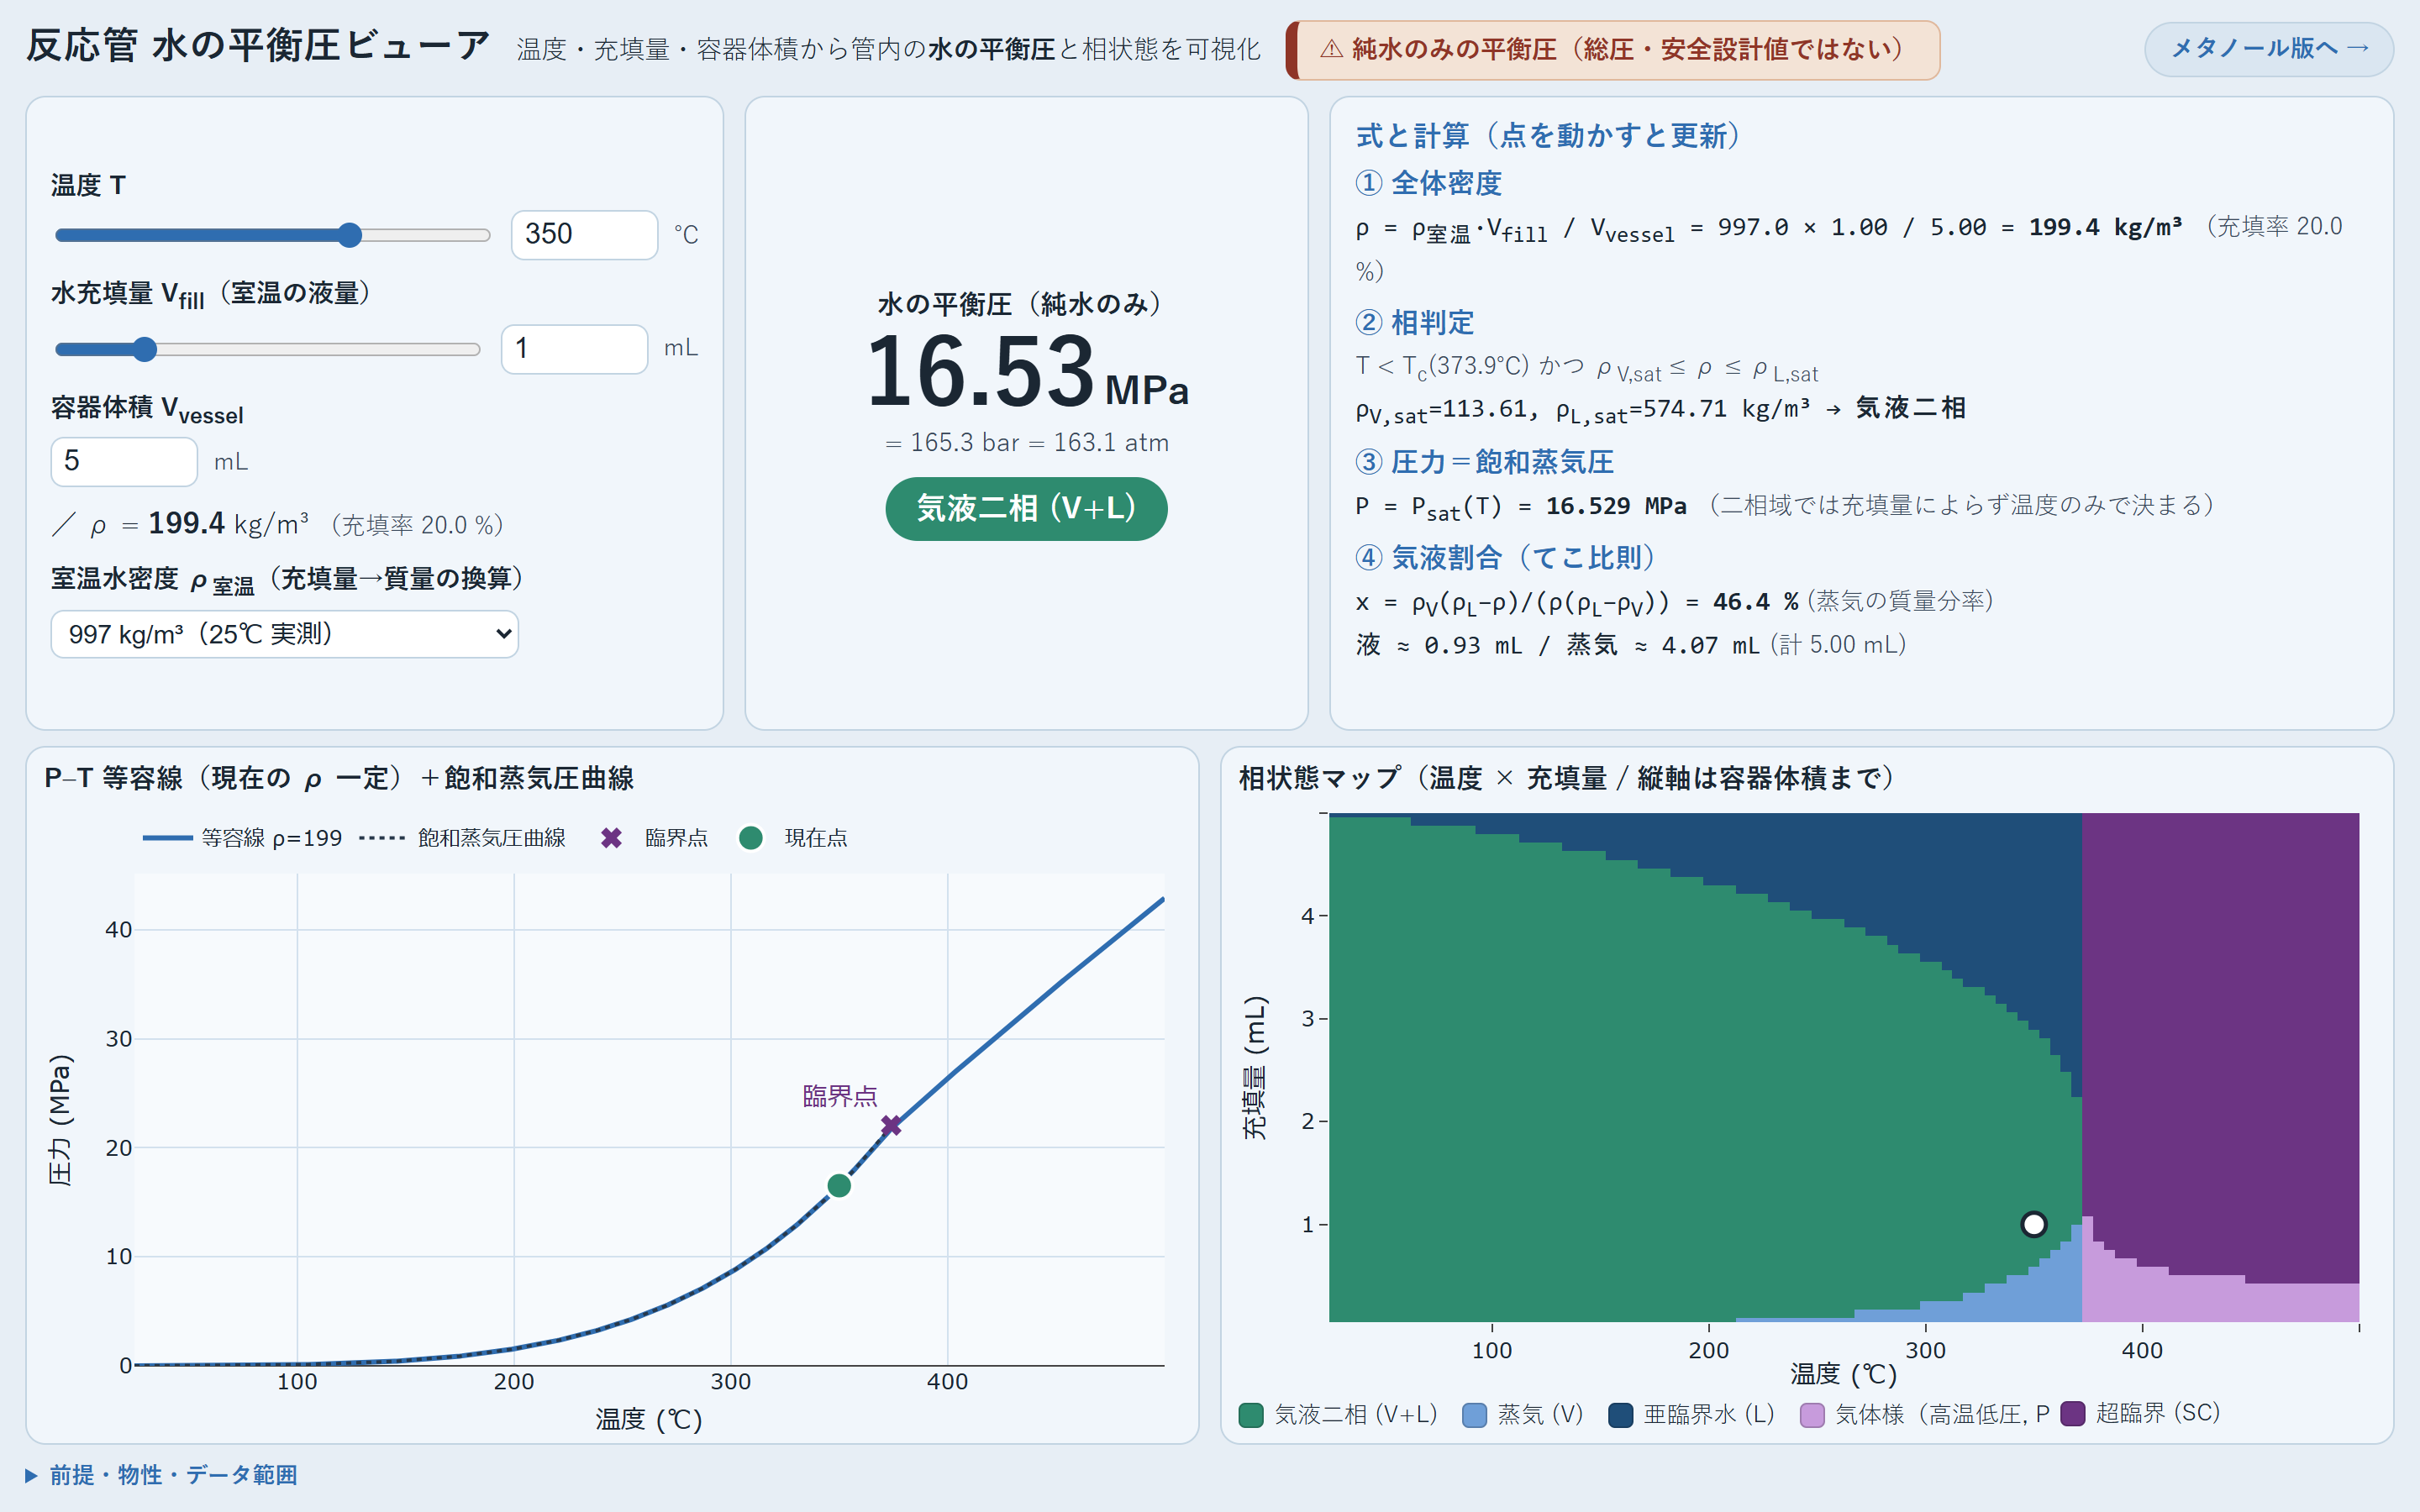The width and height of the screenshot is (2420, 1512).
Task: Click the ① 全体密度 heading
Action: [x=1429, y=183]
